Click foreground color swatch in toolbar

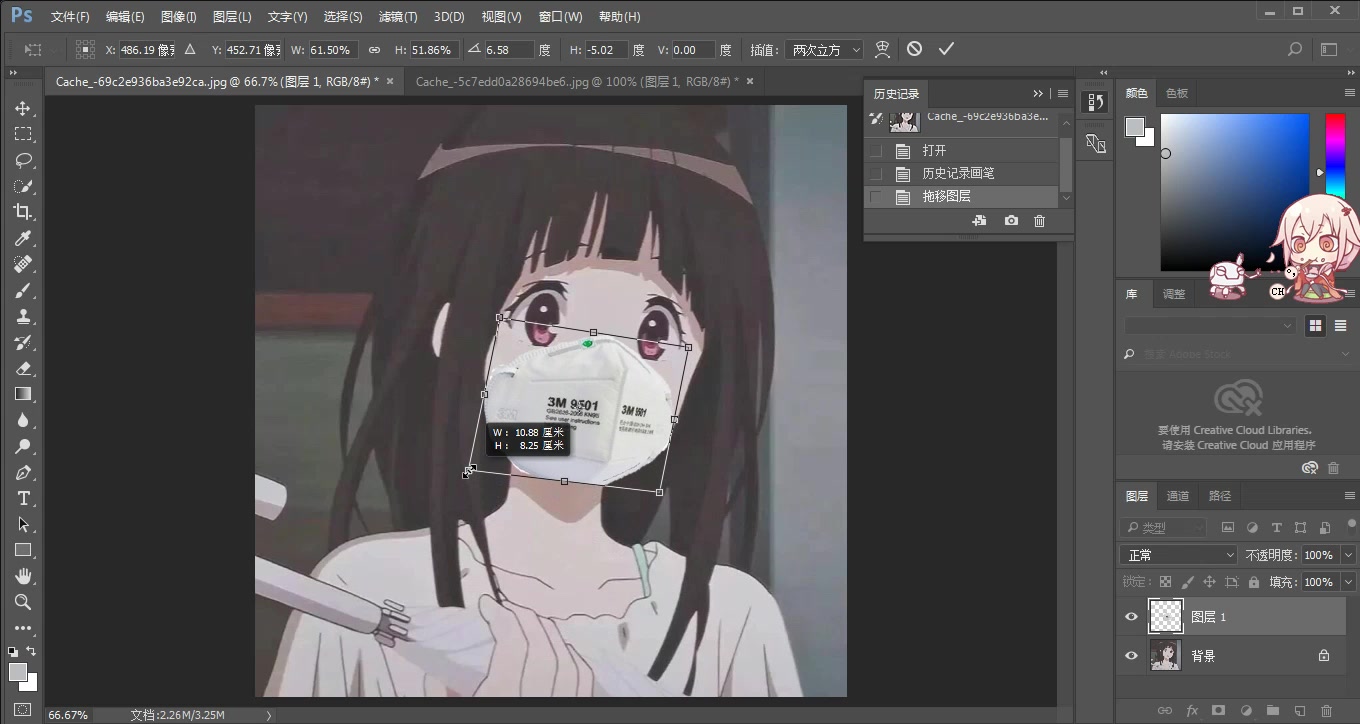(18, 672)
